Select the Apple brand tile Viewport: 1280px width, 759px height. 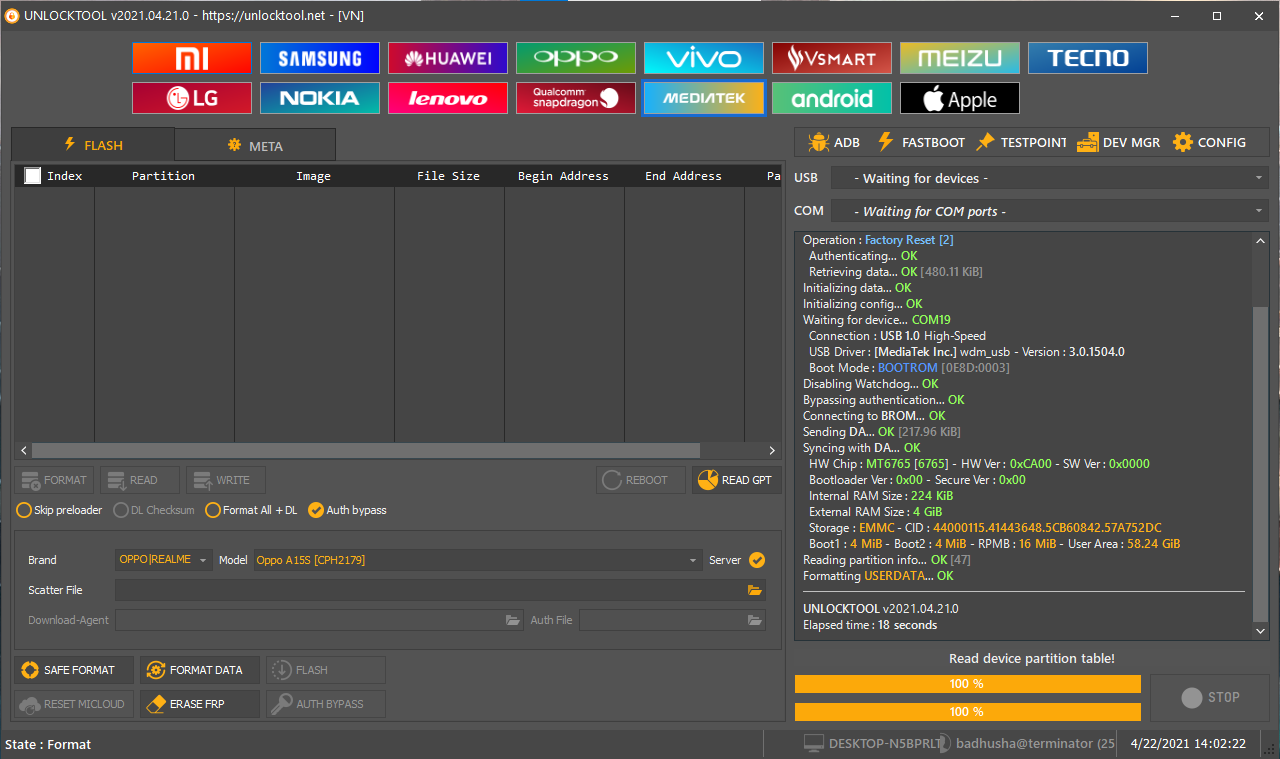[960, 98]
